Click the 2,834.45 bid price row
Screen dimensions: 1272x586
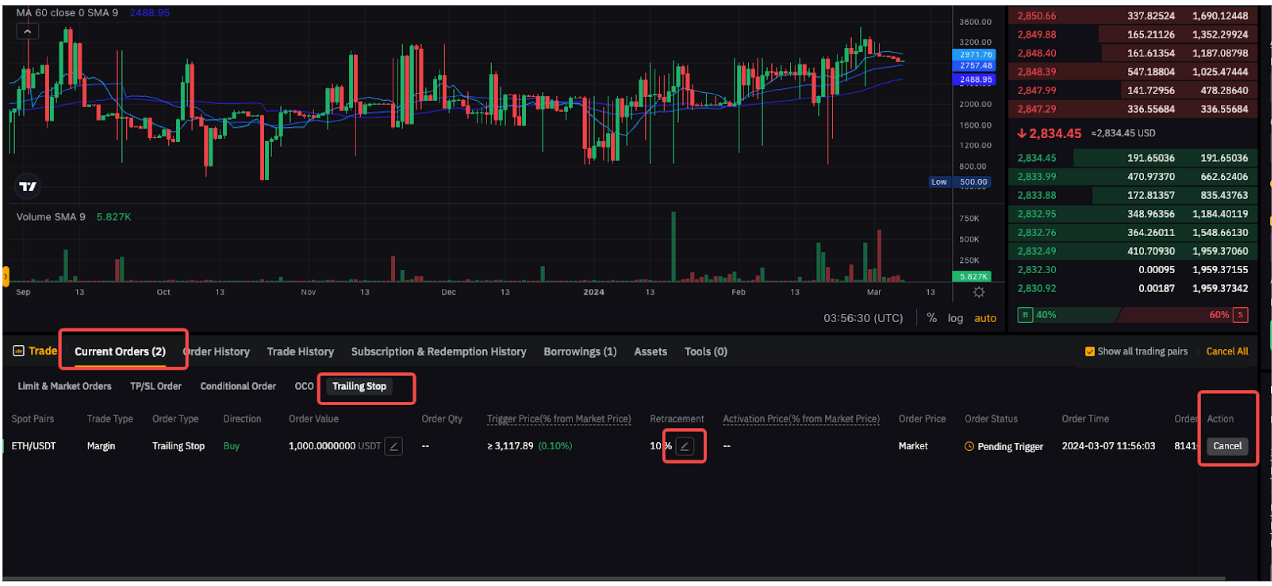[x=1036, y=158]
